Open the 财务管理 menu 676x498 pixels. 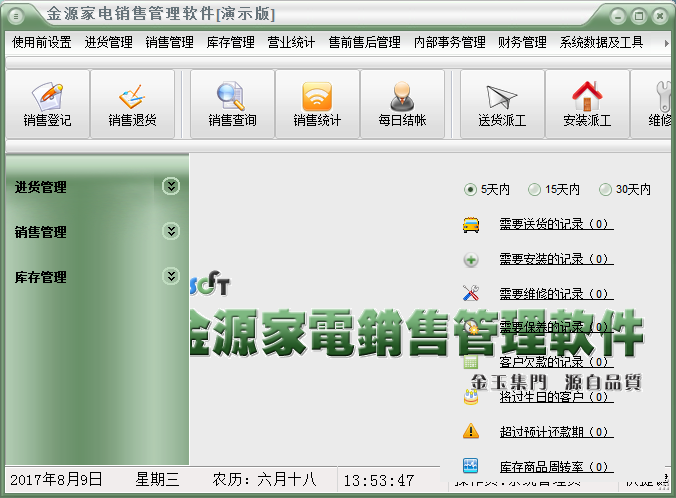pos(522,42)
